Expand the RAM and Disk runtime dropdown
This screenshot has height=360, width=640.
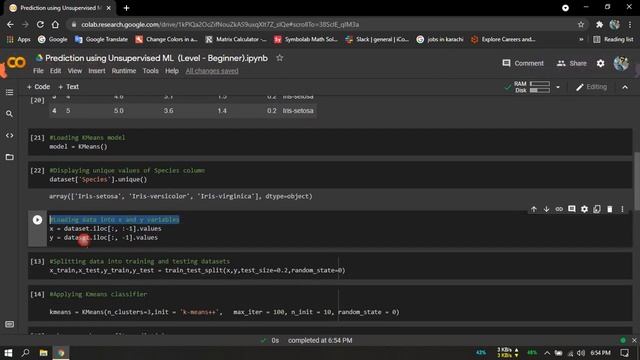point(558,87)
